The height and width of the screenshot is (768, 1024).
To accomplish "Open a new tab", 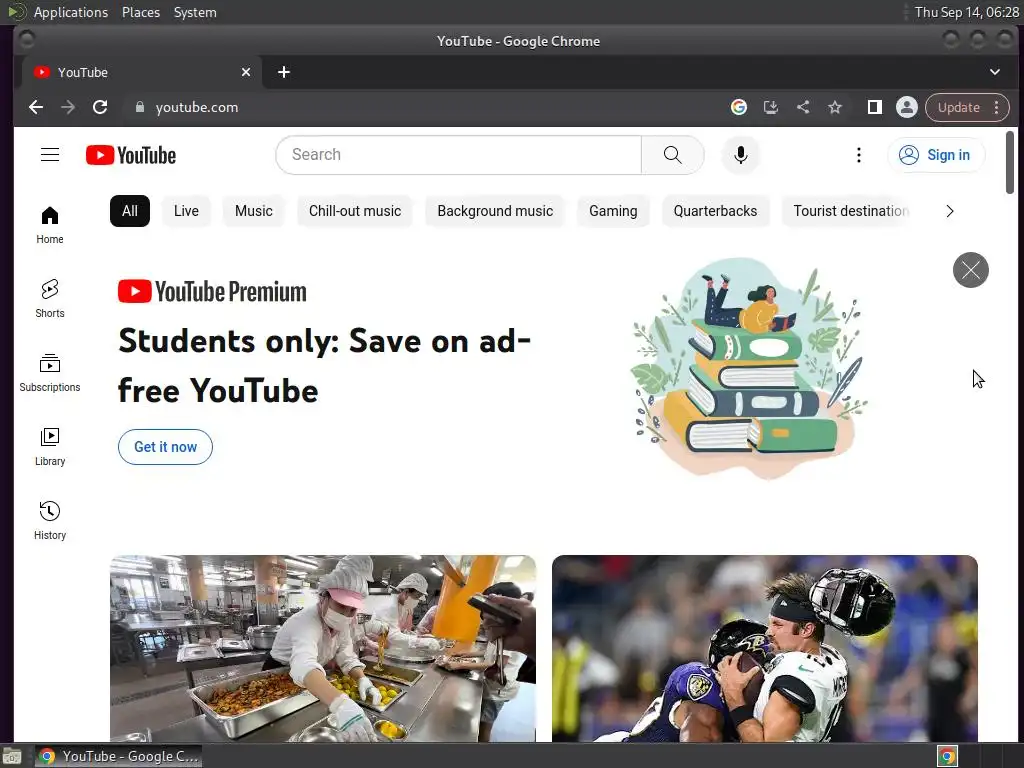I will click(x=283, y=72).
